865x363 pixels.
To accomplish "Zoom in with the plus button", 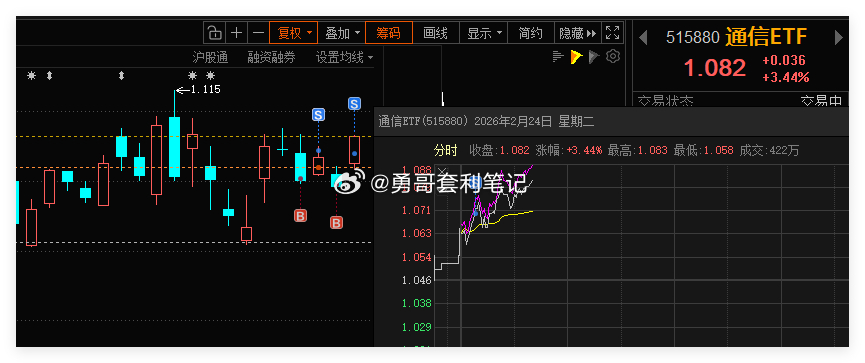I will 236,33.
